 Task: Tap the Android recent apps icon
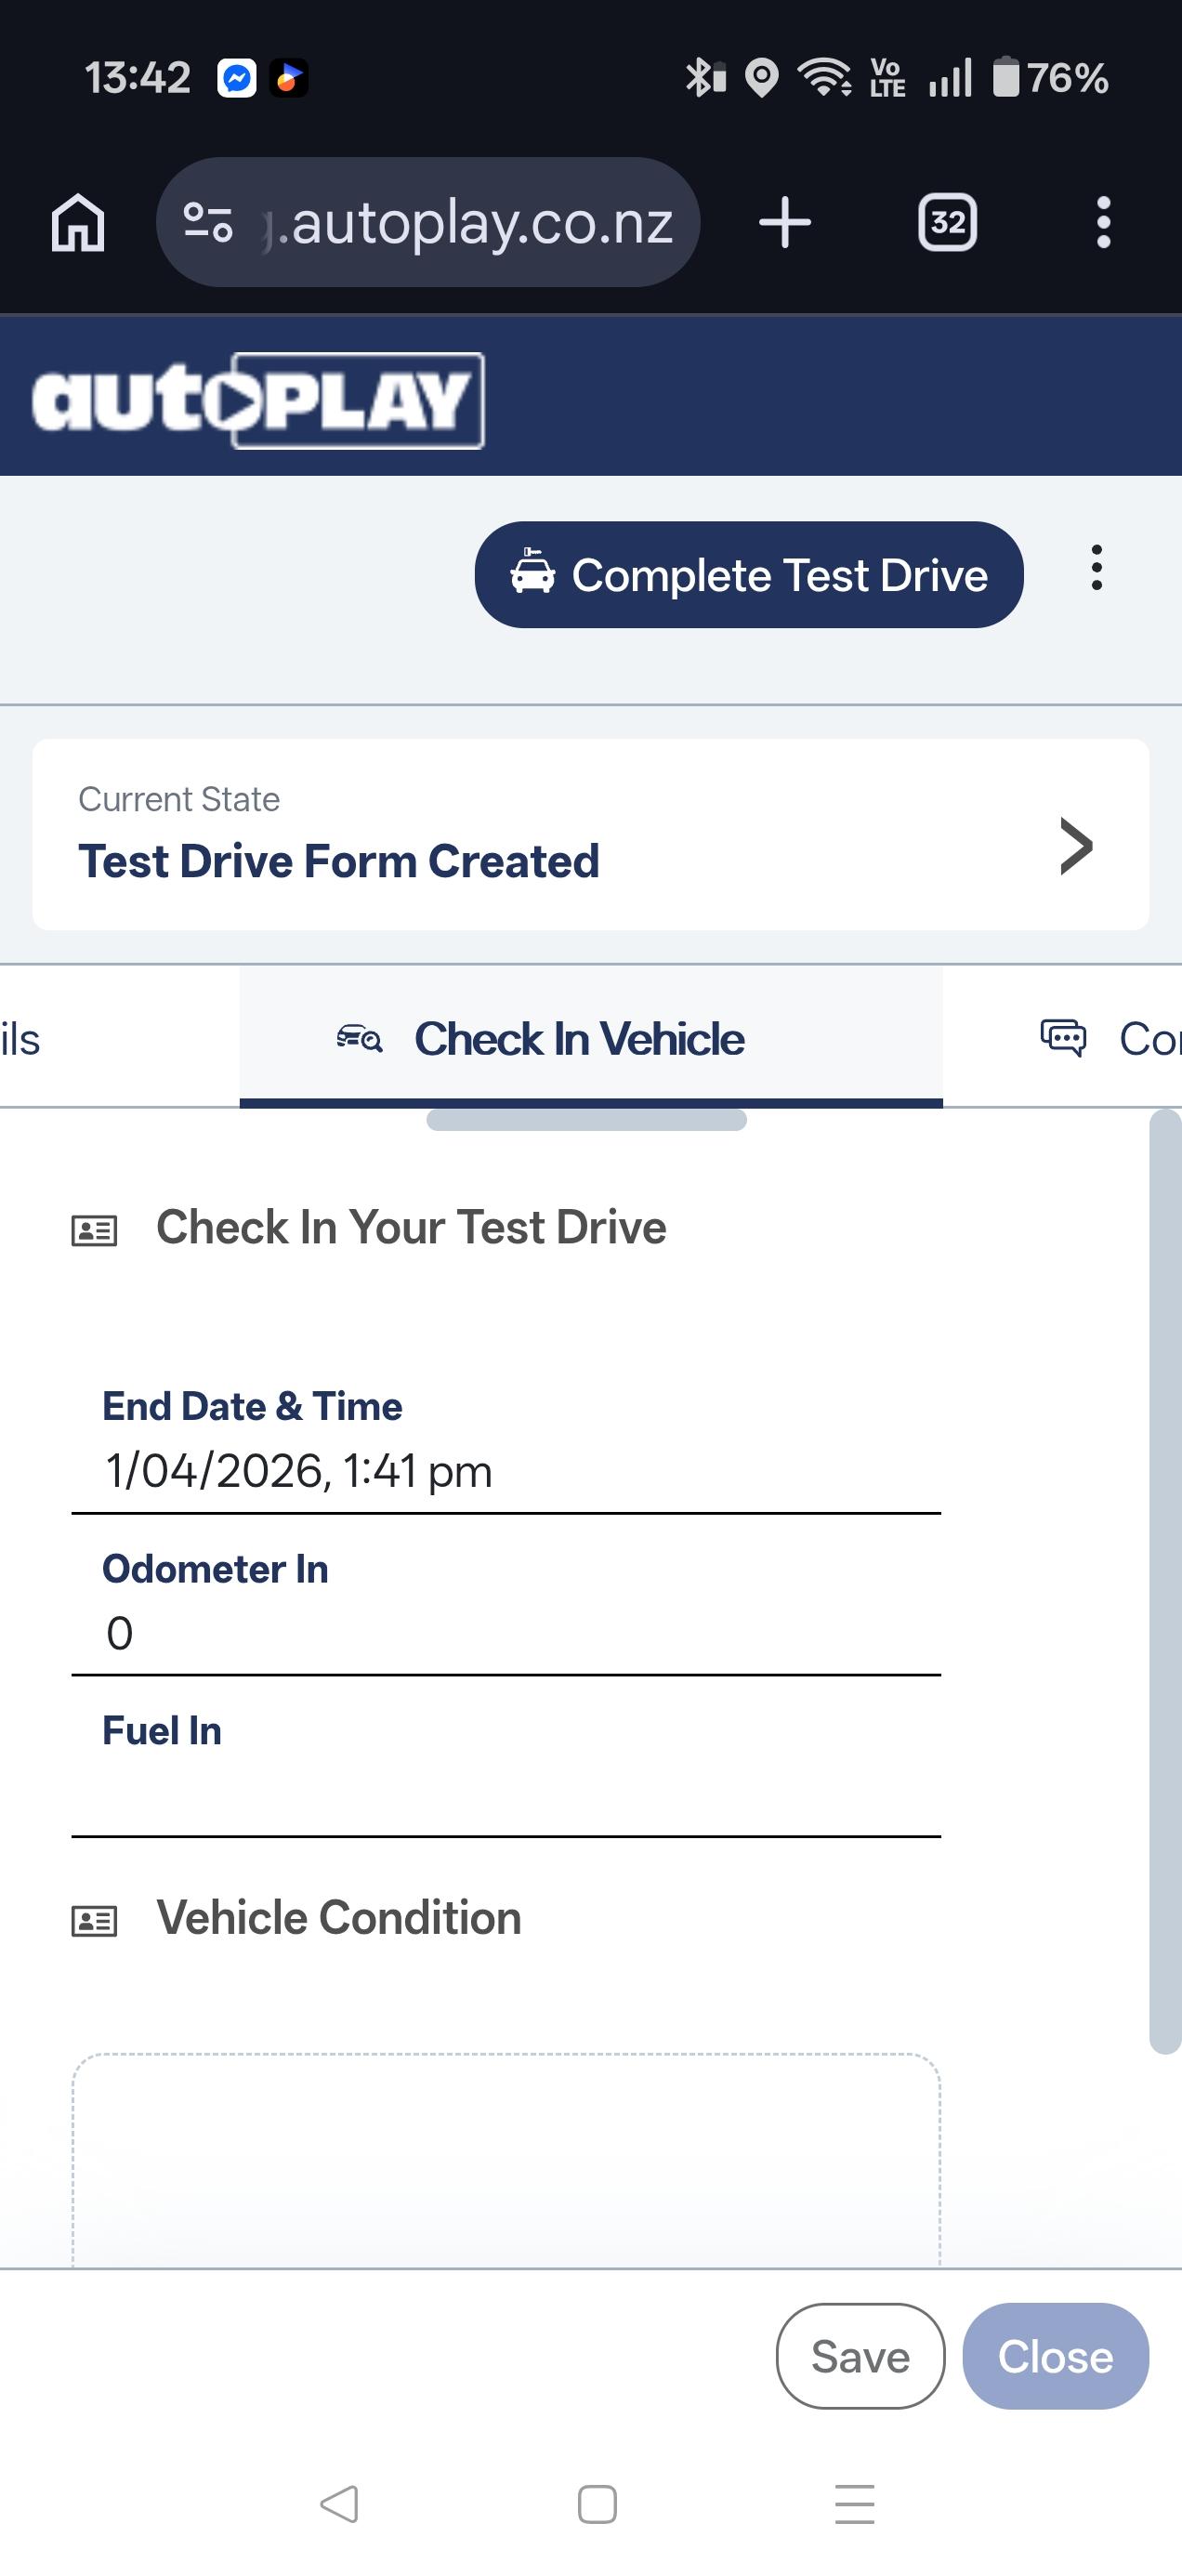point(854,2503)
